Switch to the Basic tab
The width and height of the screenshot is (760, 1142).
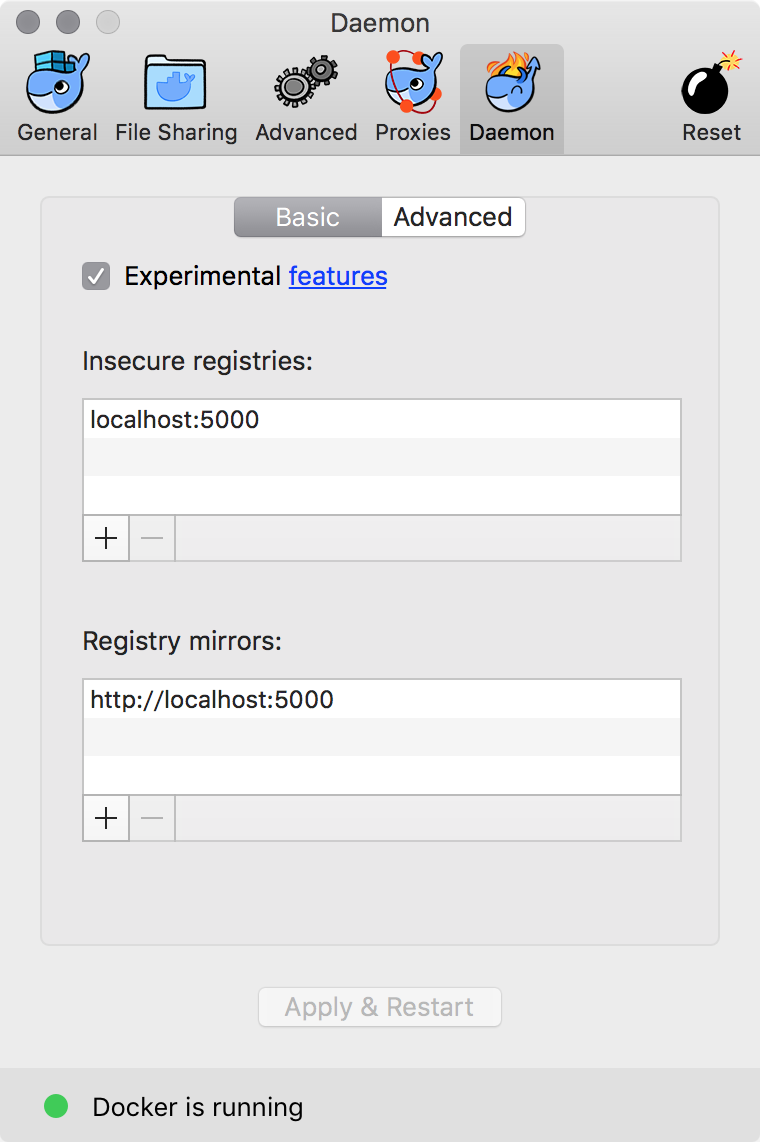tap(308, 217)
